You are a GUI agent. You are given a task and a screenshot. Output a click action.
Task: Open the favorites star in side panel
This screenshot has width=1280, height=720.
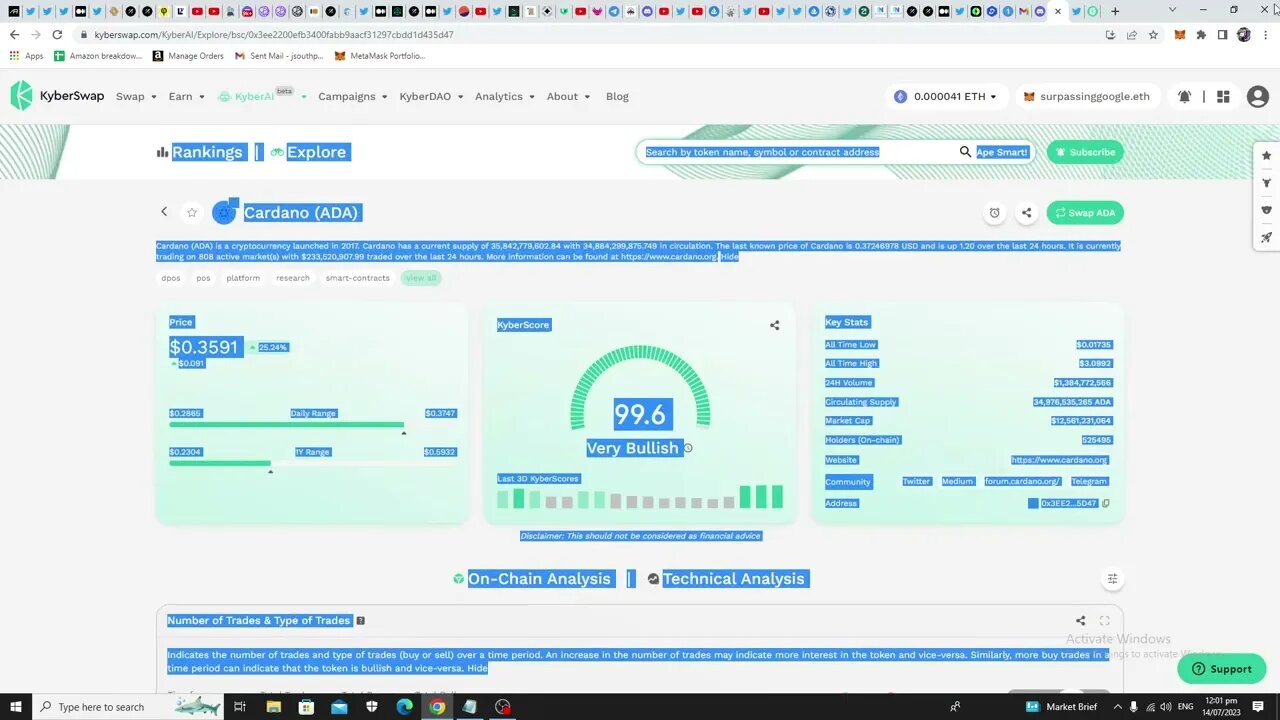point(1266,156)
